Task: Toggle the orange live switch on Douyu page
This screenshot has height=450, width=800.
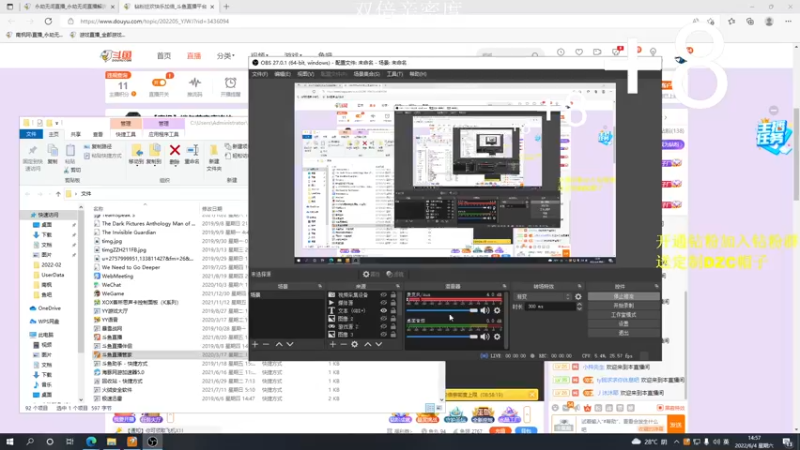Action: pyautogui.click(x=159, y=83)
